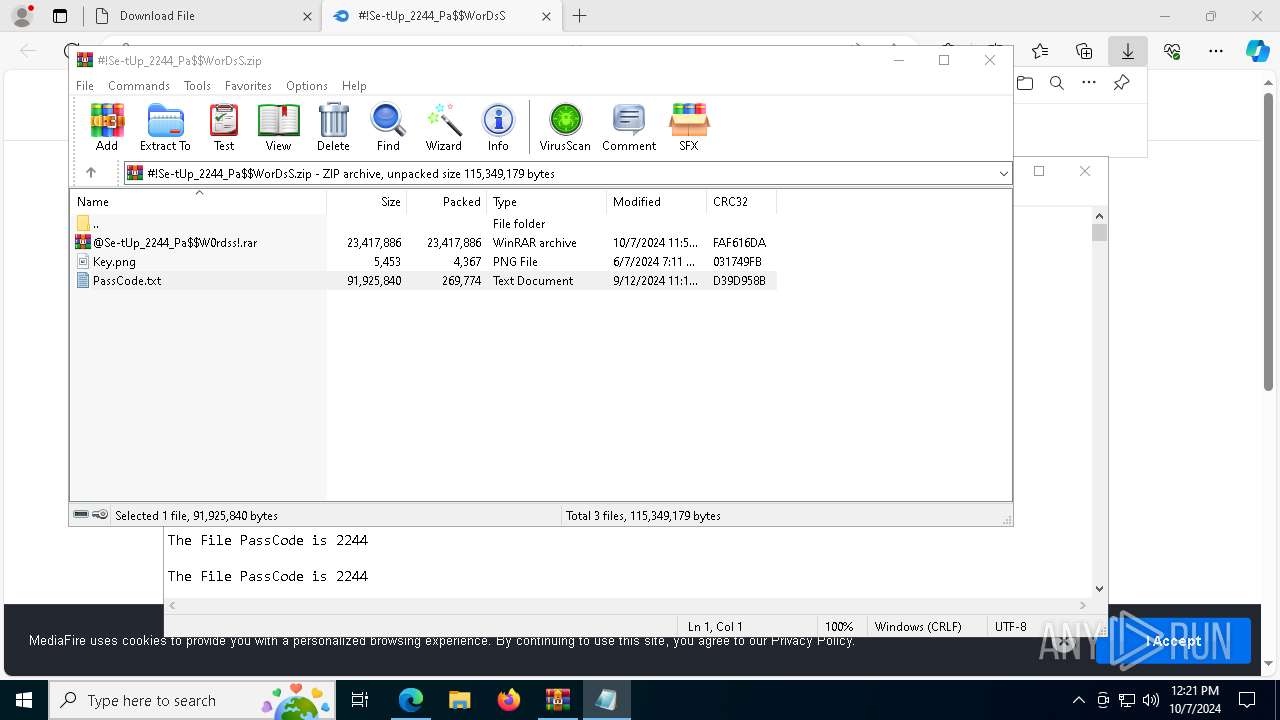
Task: Run VirusScan on the archive
Action: (x=565, y=127)
